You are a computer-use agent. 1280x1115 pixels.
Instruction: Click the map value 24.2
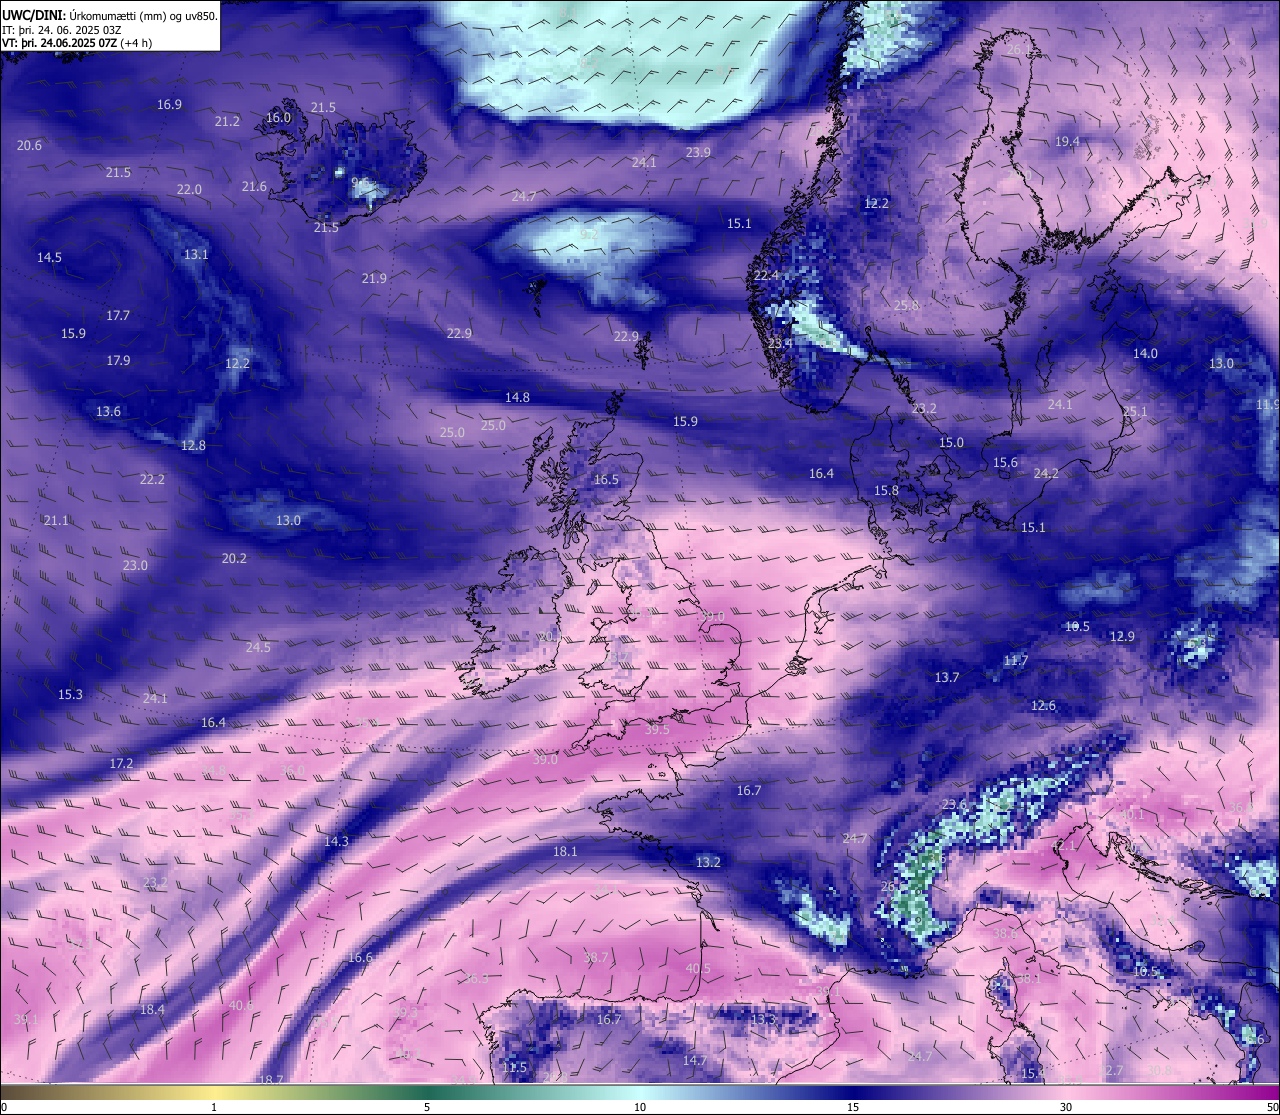pos(1046,474)
